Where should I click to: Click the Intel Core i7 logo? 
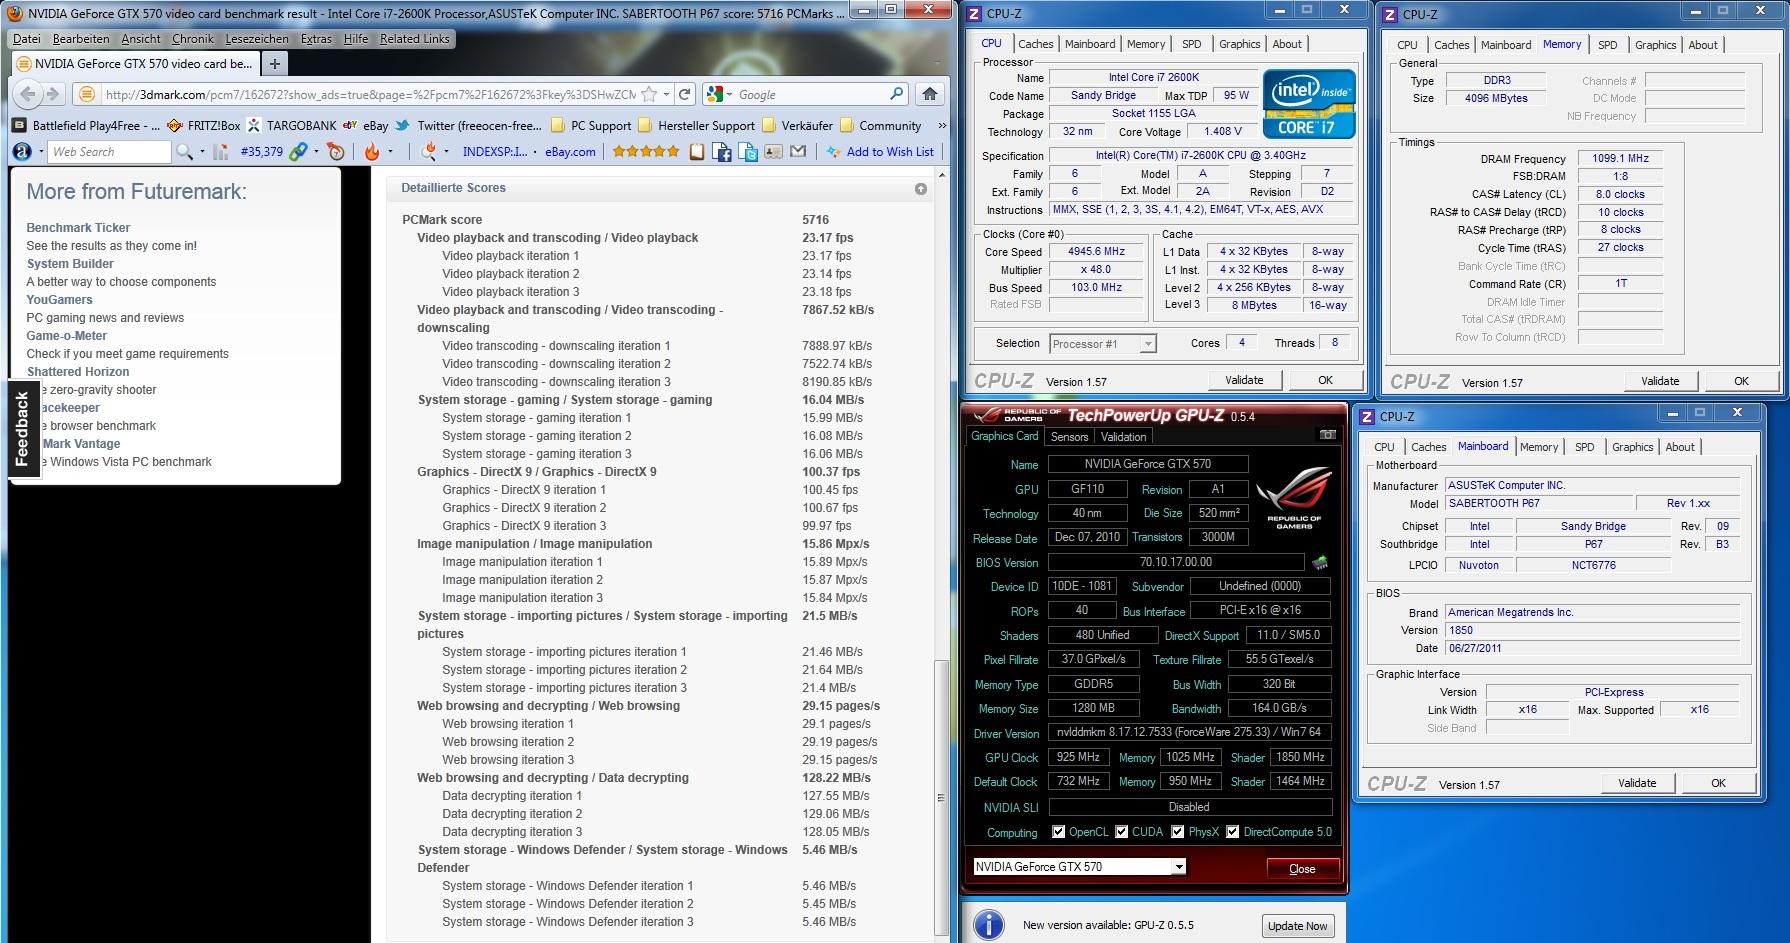[x=1308, y=104]
